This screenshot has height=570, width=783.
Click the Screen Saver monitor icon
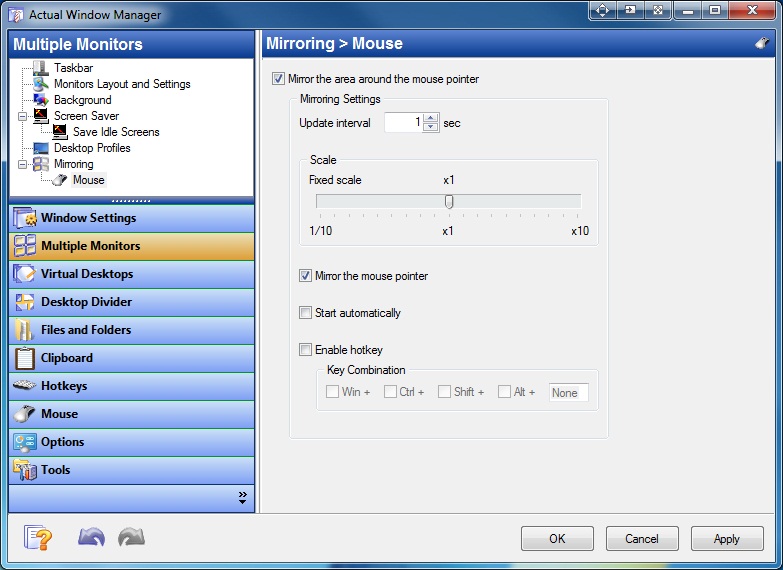pos(40,116)
